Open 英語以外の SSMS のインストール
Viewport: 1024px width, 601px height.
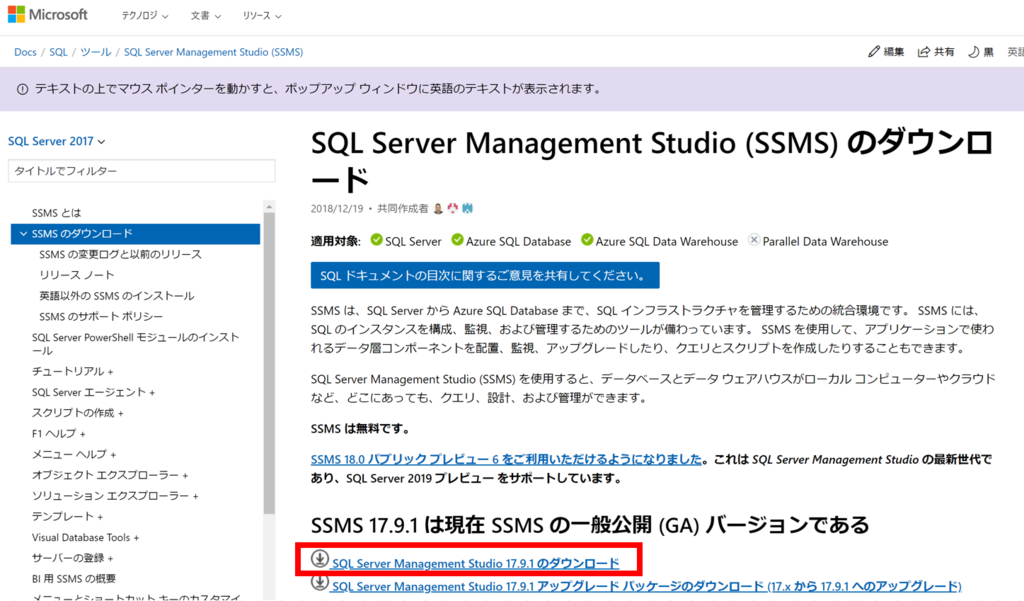point(116,296)
